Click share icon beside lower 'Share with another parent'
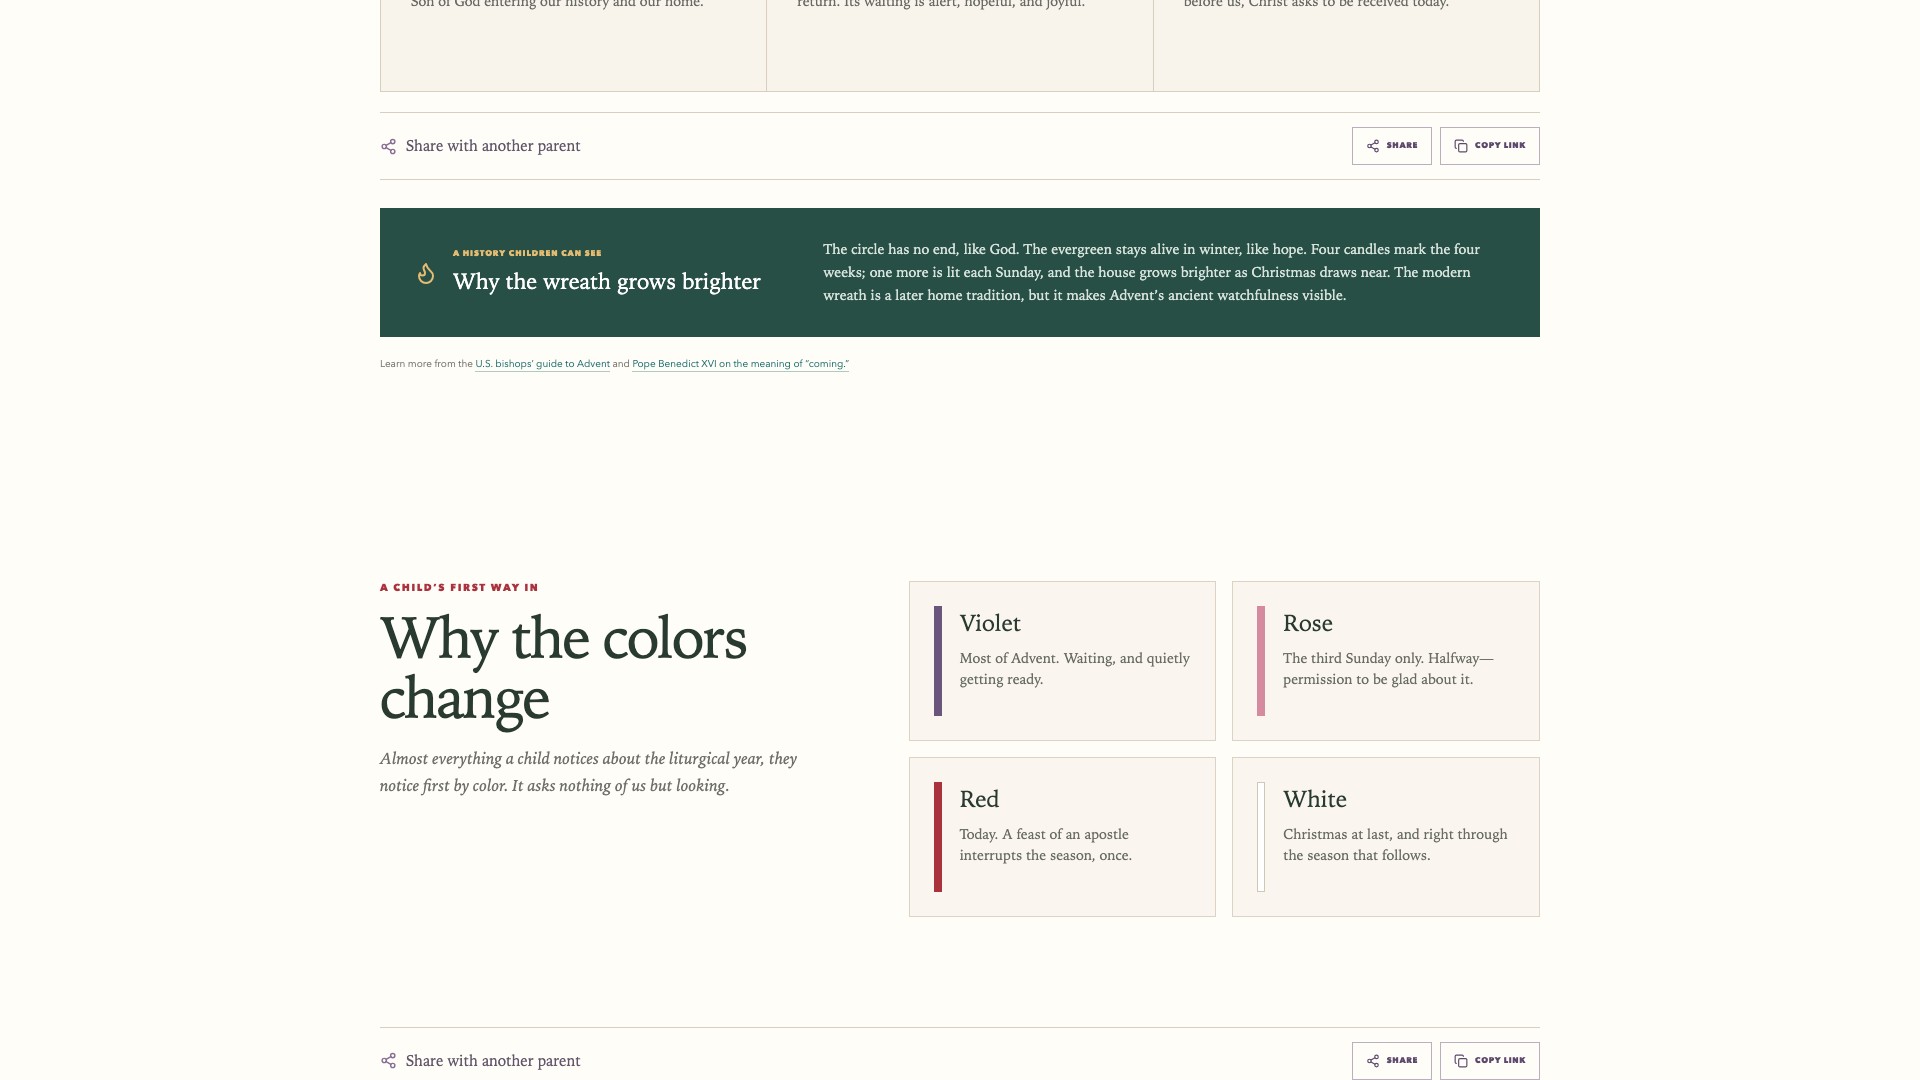 coord(388,1061)
